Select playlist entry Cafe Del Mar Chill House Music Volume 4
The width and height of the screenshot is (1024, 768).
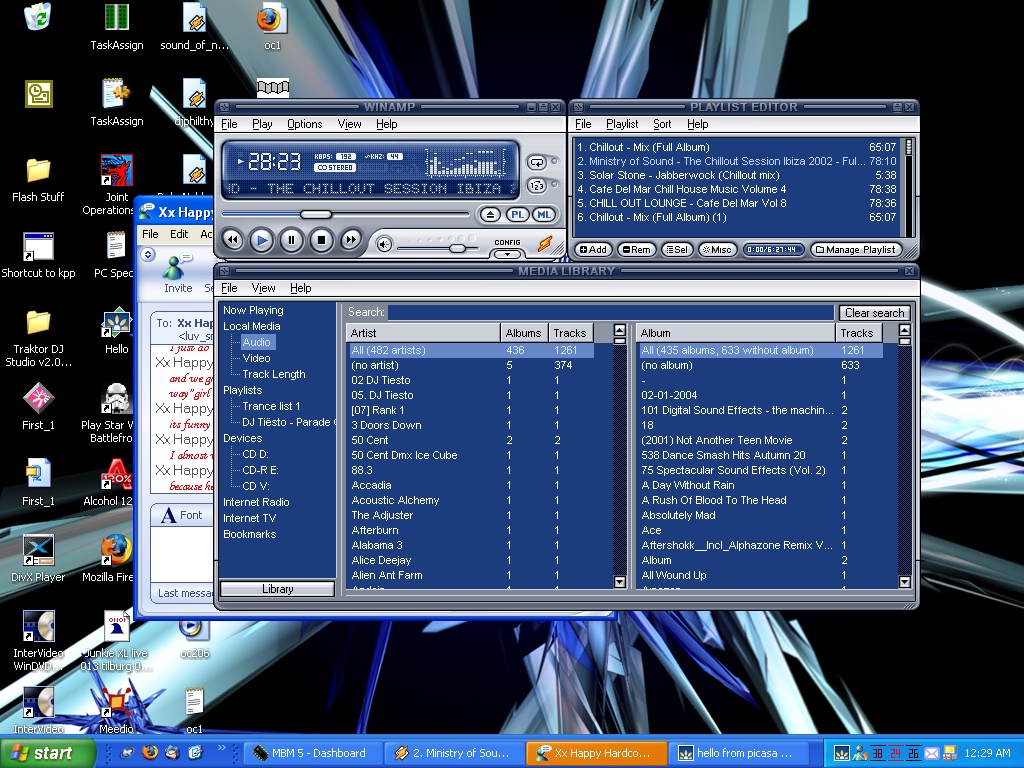coord(736,189)
